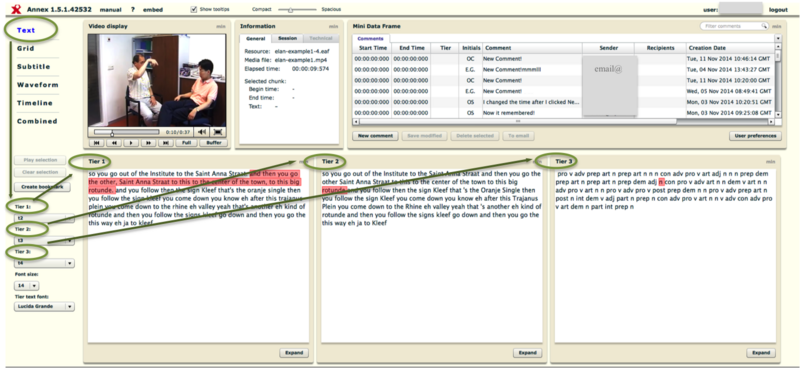This screenshot has height=368, width=800.
Task: Toggle the video fullscreen icon
Action: point(218,132)
